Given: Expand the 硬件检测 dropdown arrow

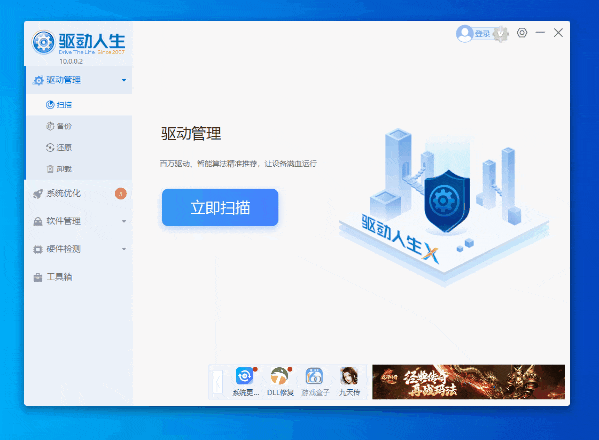Looking at the screenshot, I should pos(124,249).
